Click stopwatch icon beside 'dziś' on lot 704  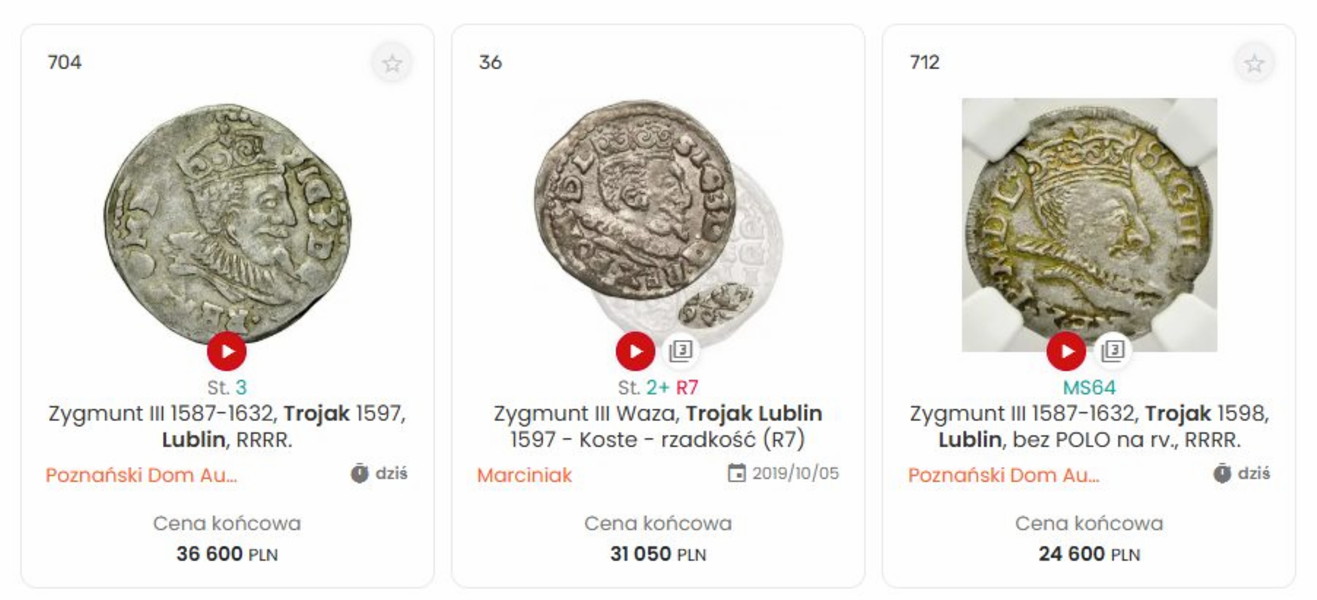360,474
